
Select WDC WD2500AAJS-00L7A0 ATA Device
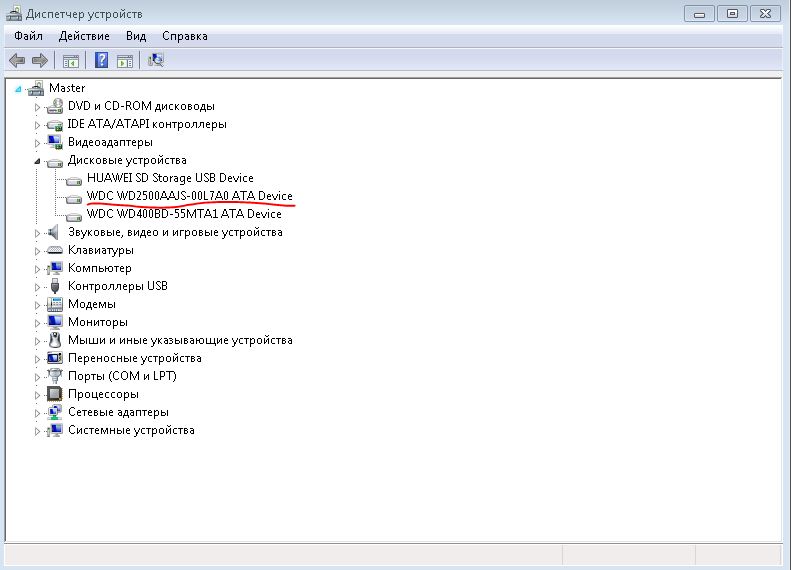point(190,196)
